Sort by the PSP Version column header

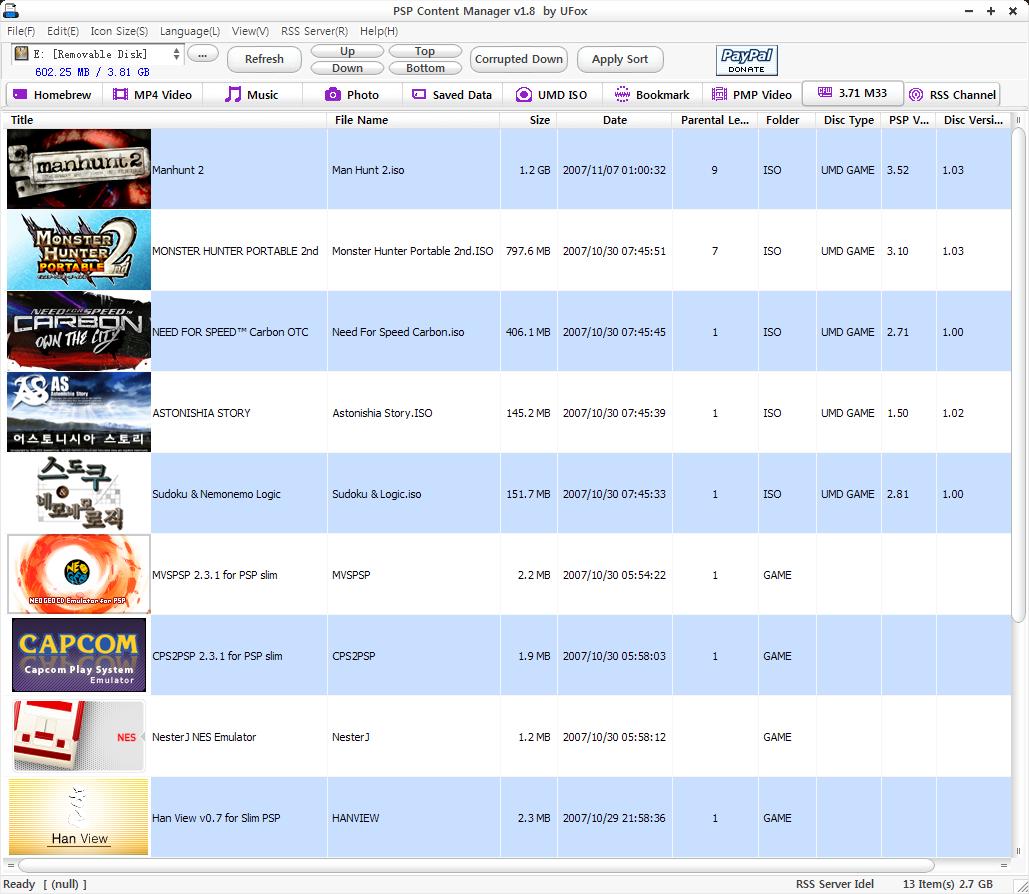[x=909, y=120]
